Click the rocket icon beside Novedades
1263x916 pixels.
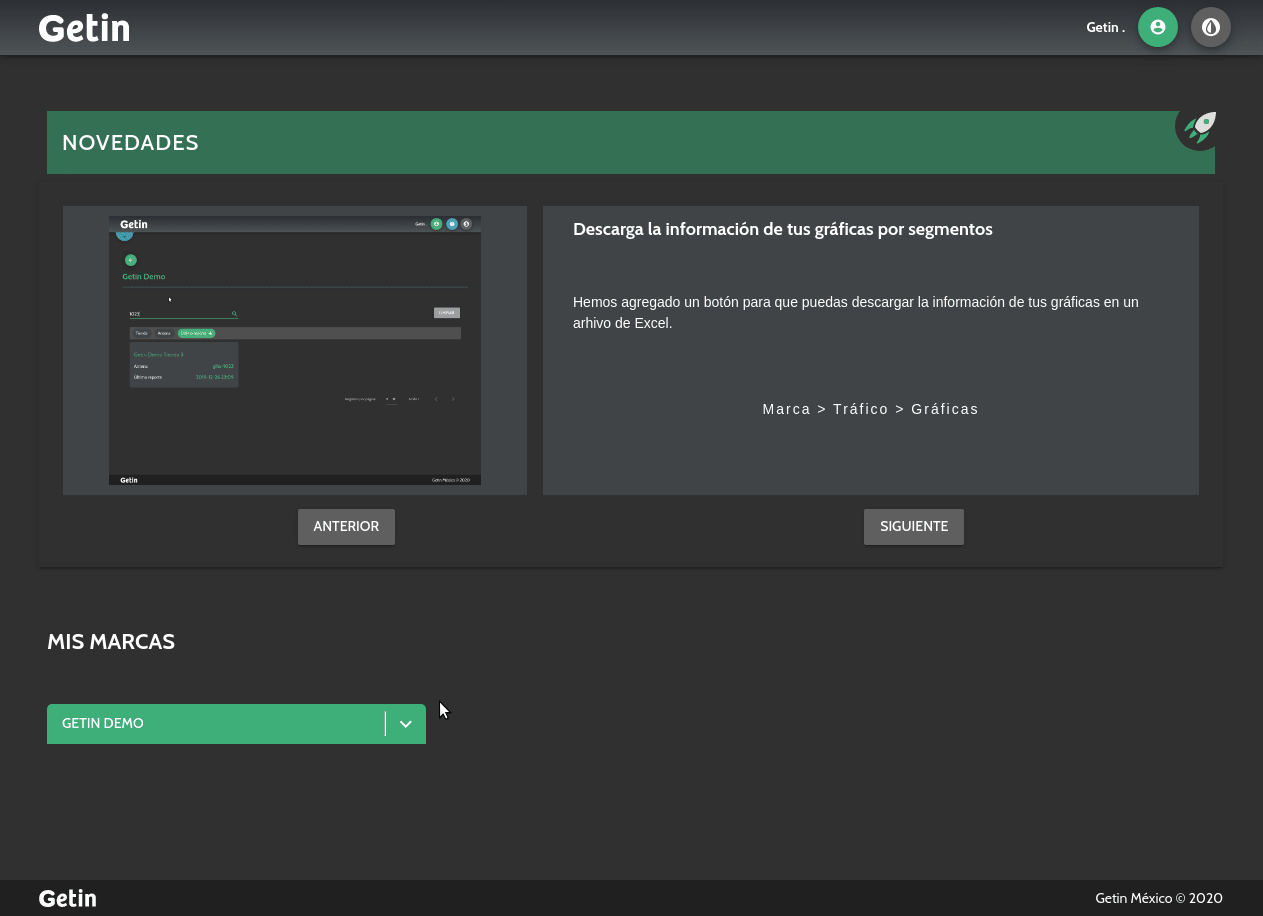click(x=1197, y=128)
